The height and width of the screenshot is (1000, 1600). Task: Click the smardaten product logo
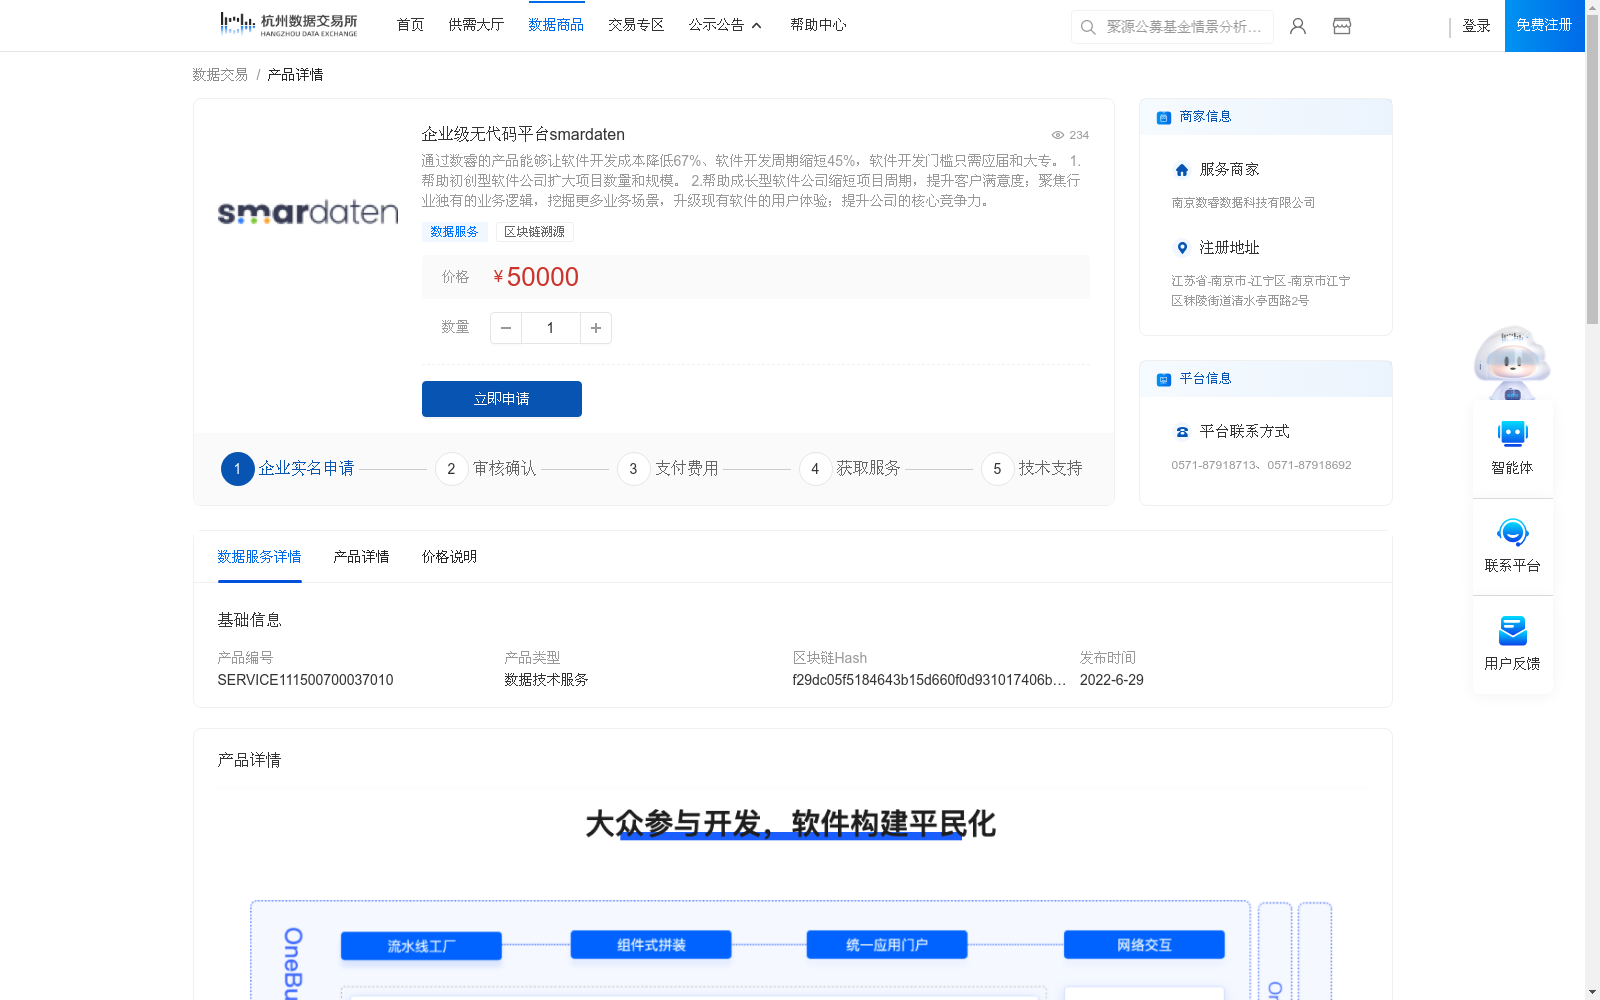[x=308, y=212]
